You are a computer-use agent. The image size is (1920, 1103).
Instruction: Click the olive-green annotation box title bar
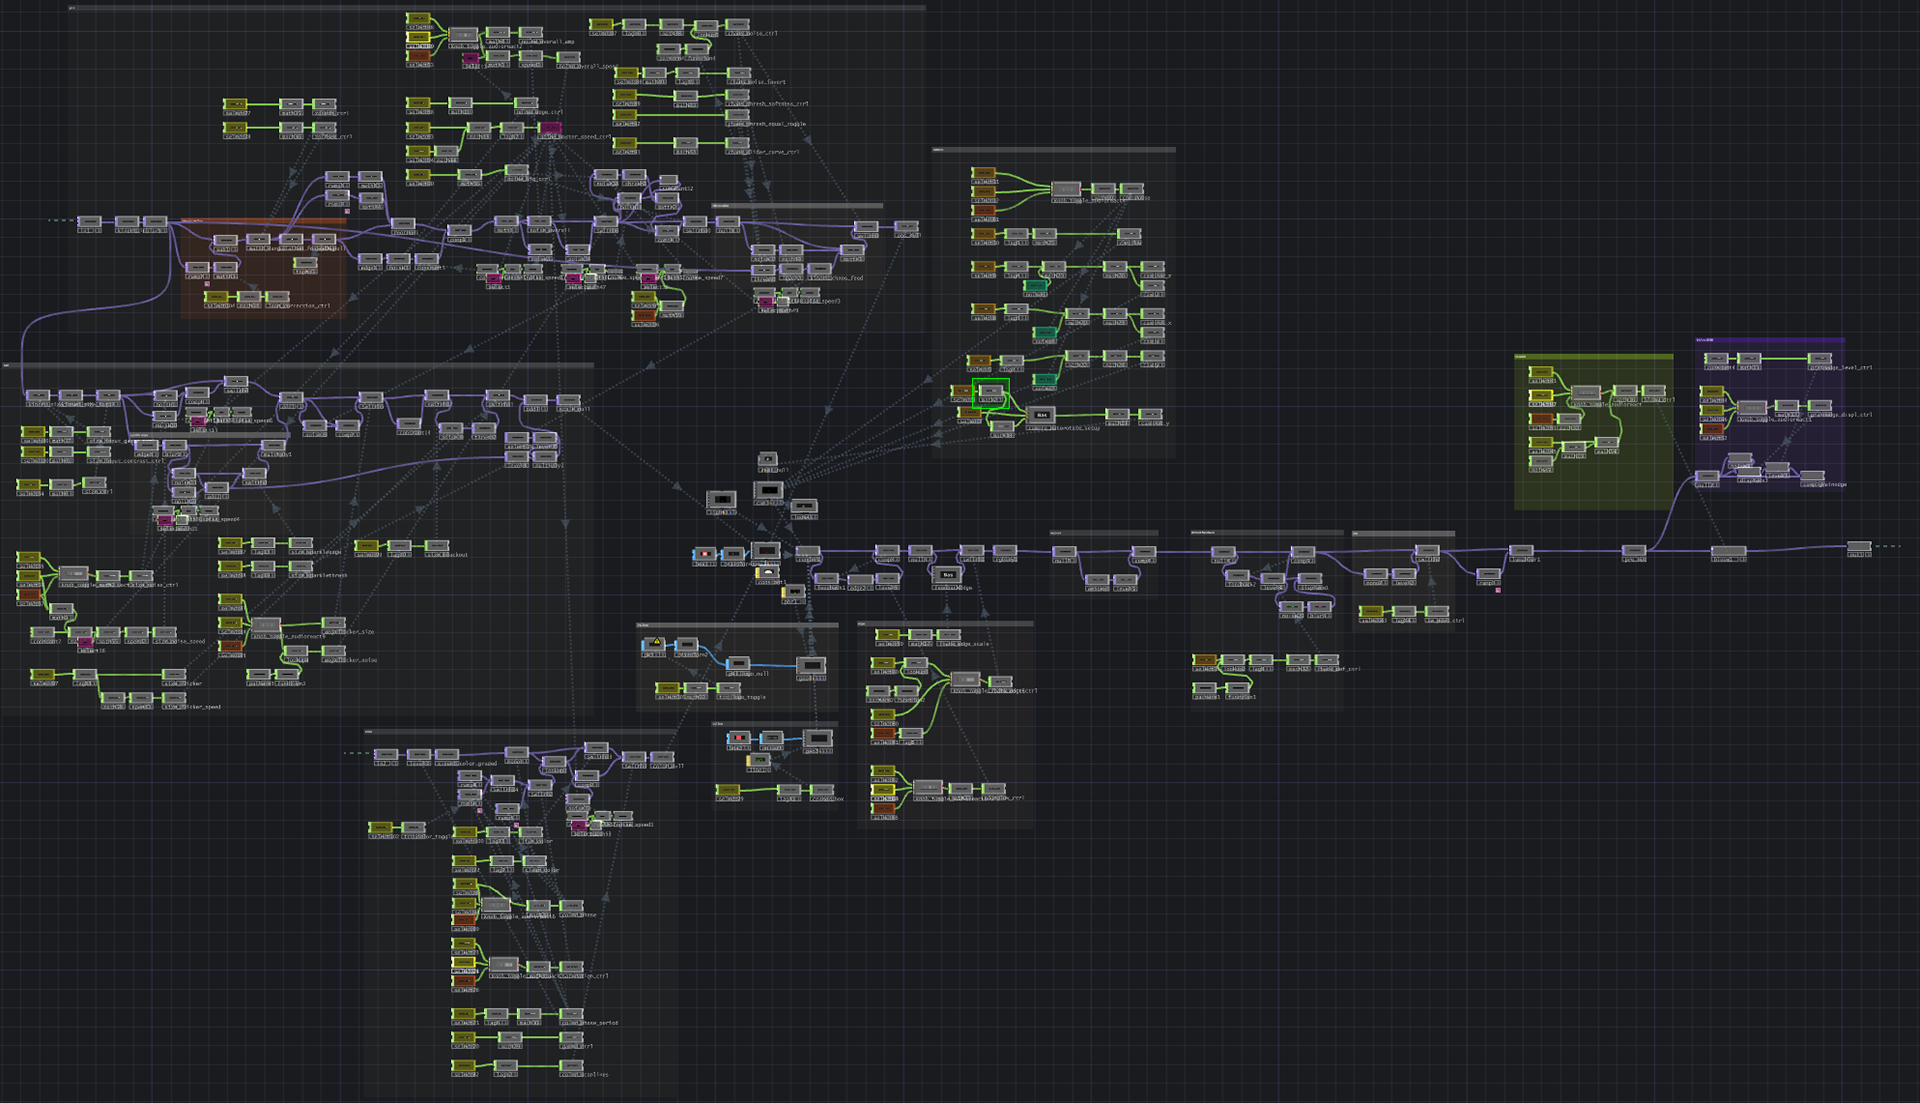pyautogui.click(x=1592, y=356)
